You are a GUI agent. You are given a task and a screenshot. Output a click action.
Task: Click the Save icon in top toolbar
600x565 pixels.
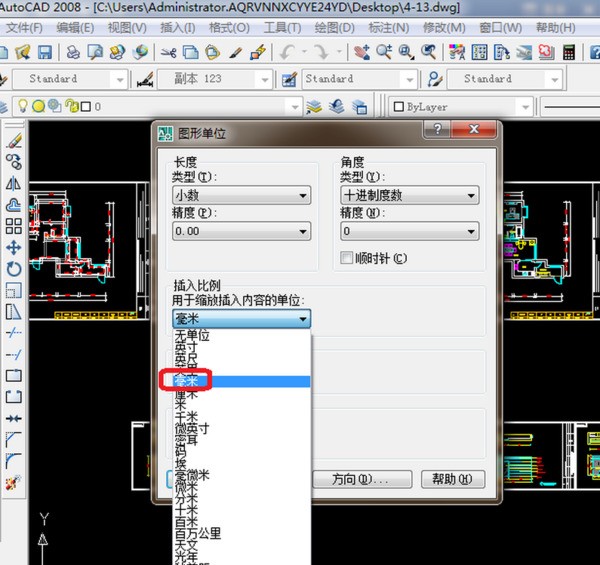(47, 52)
